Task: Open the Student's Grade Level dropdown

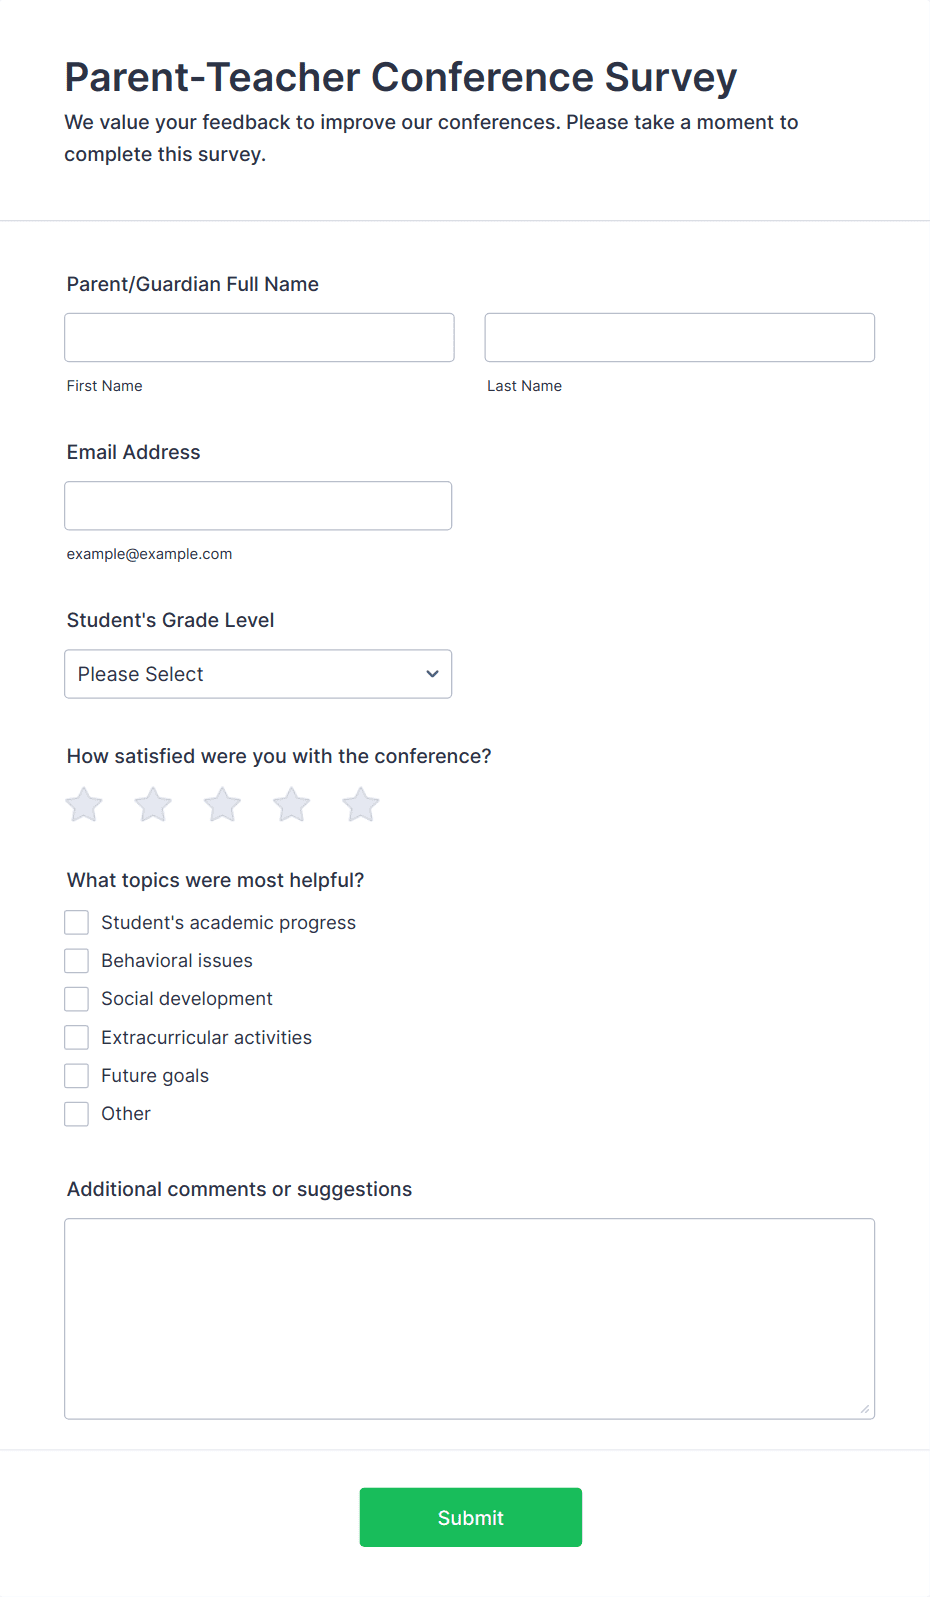Action: [x=258, y=674]
